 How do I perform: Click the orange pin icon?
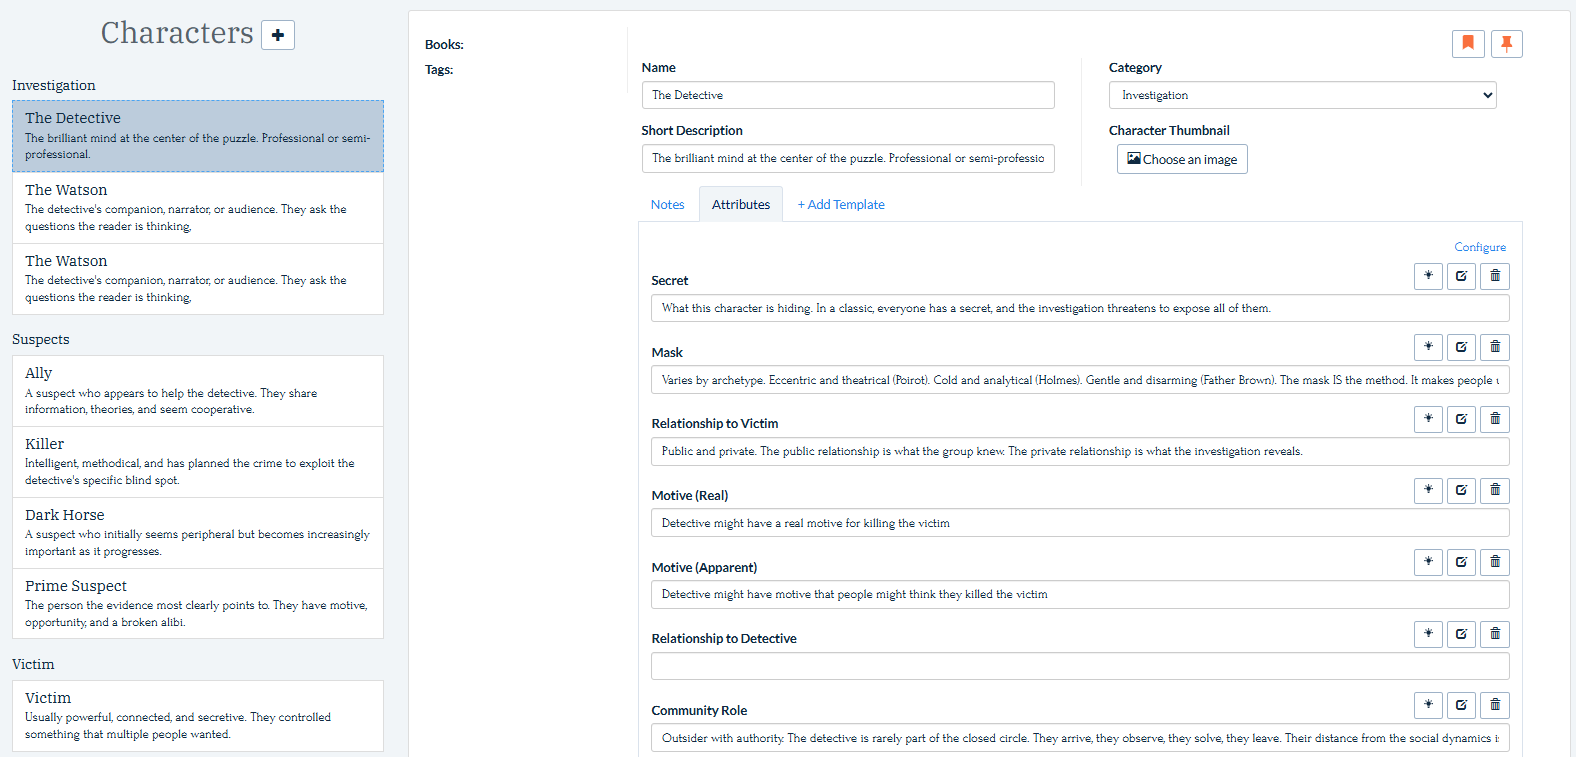(1506, 43)
